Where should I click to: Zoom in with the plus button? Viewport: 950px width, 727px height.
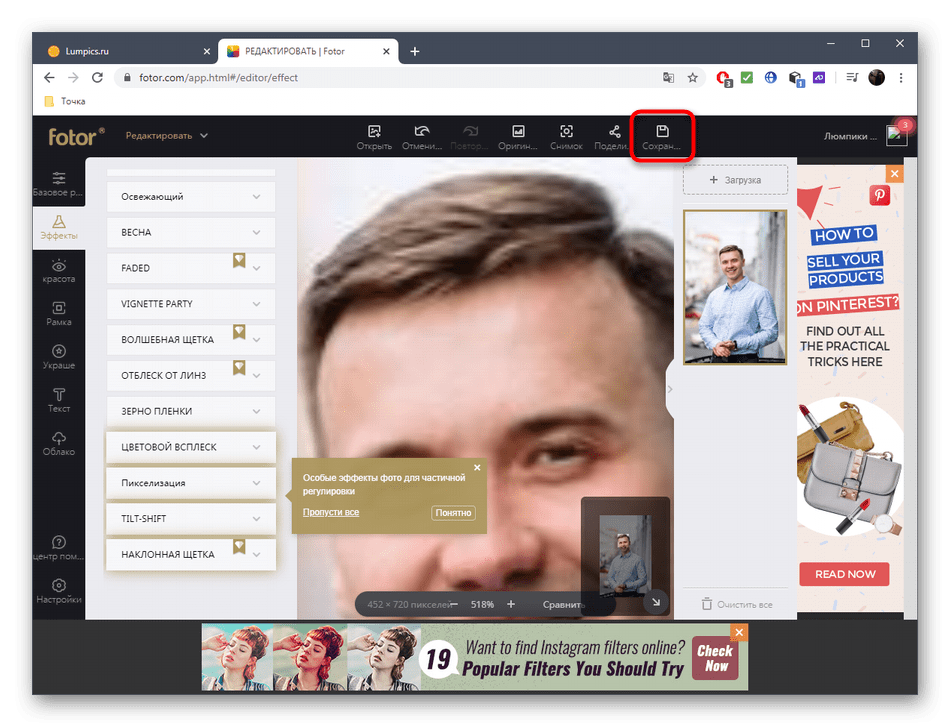[511, 604]
